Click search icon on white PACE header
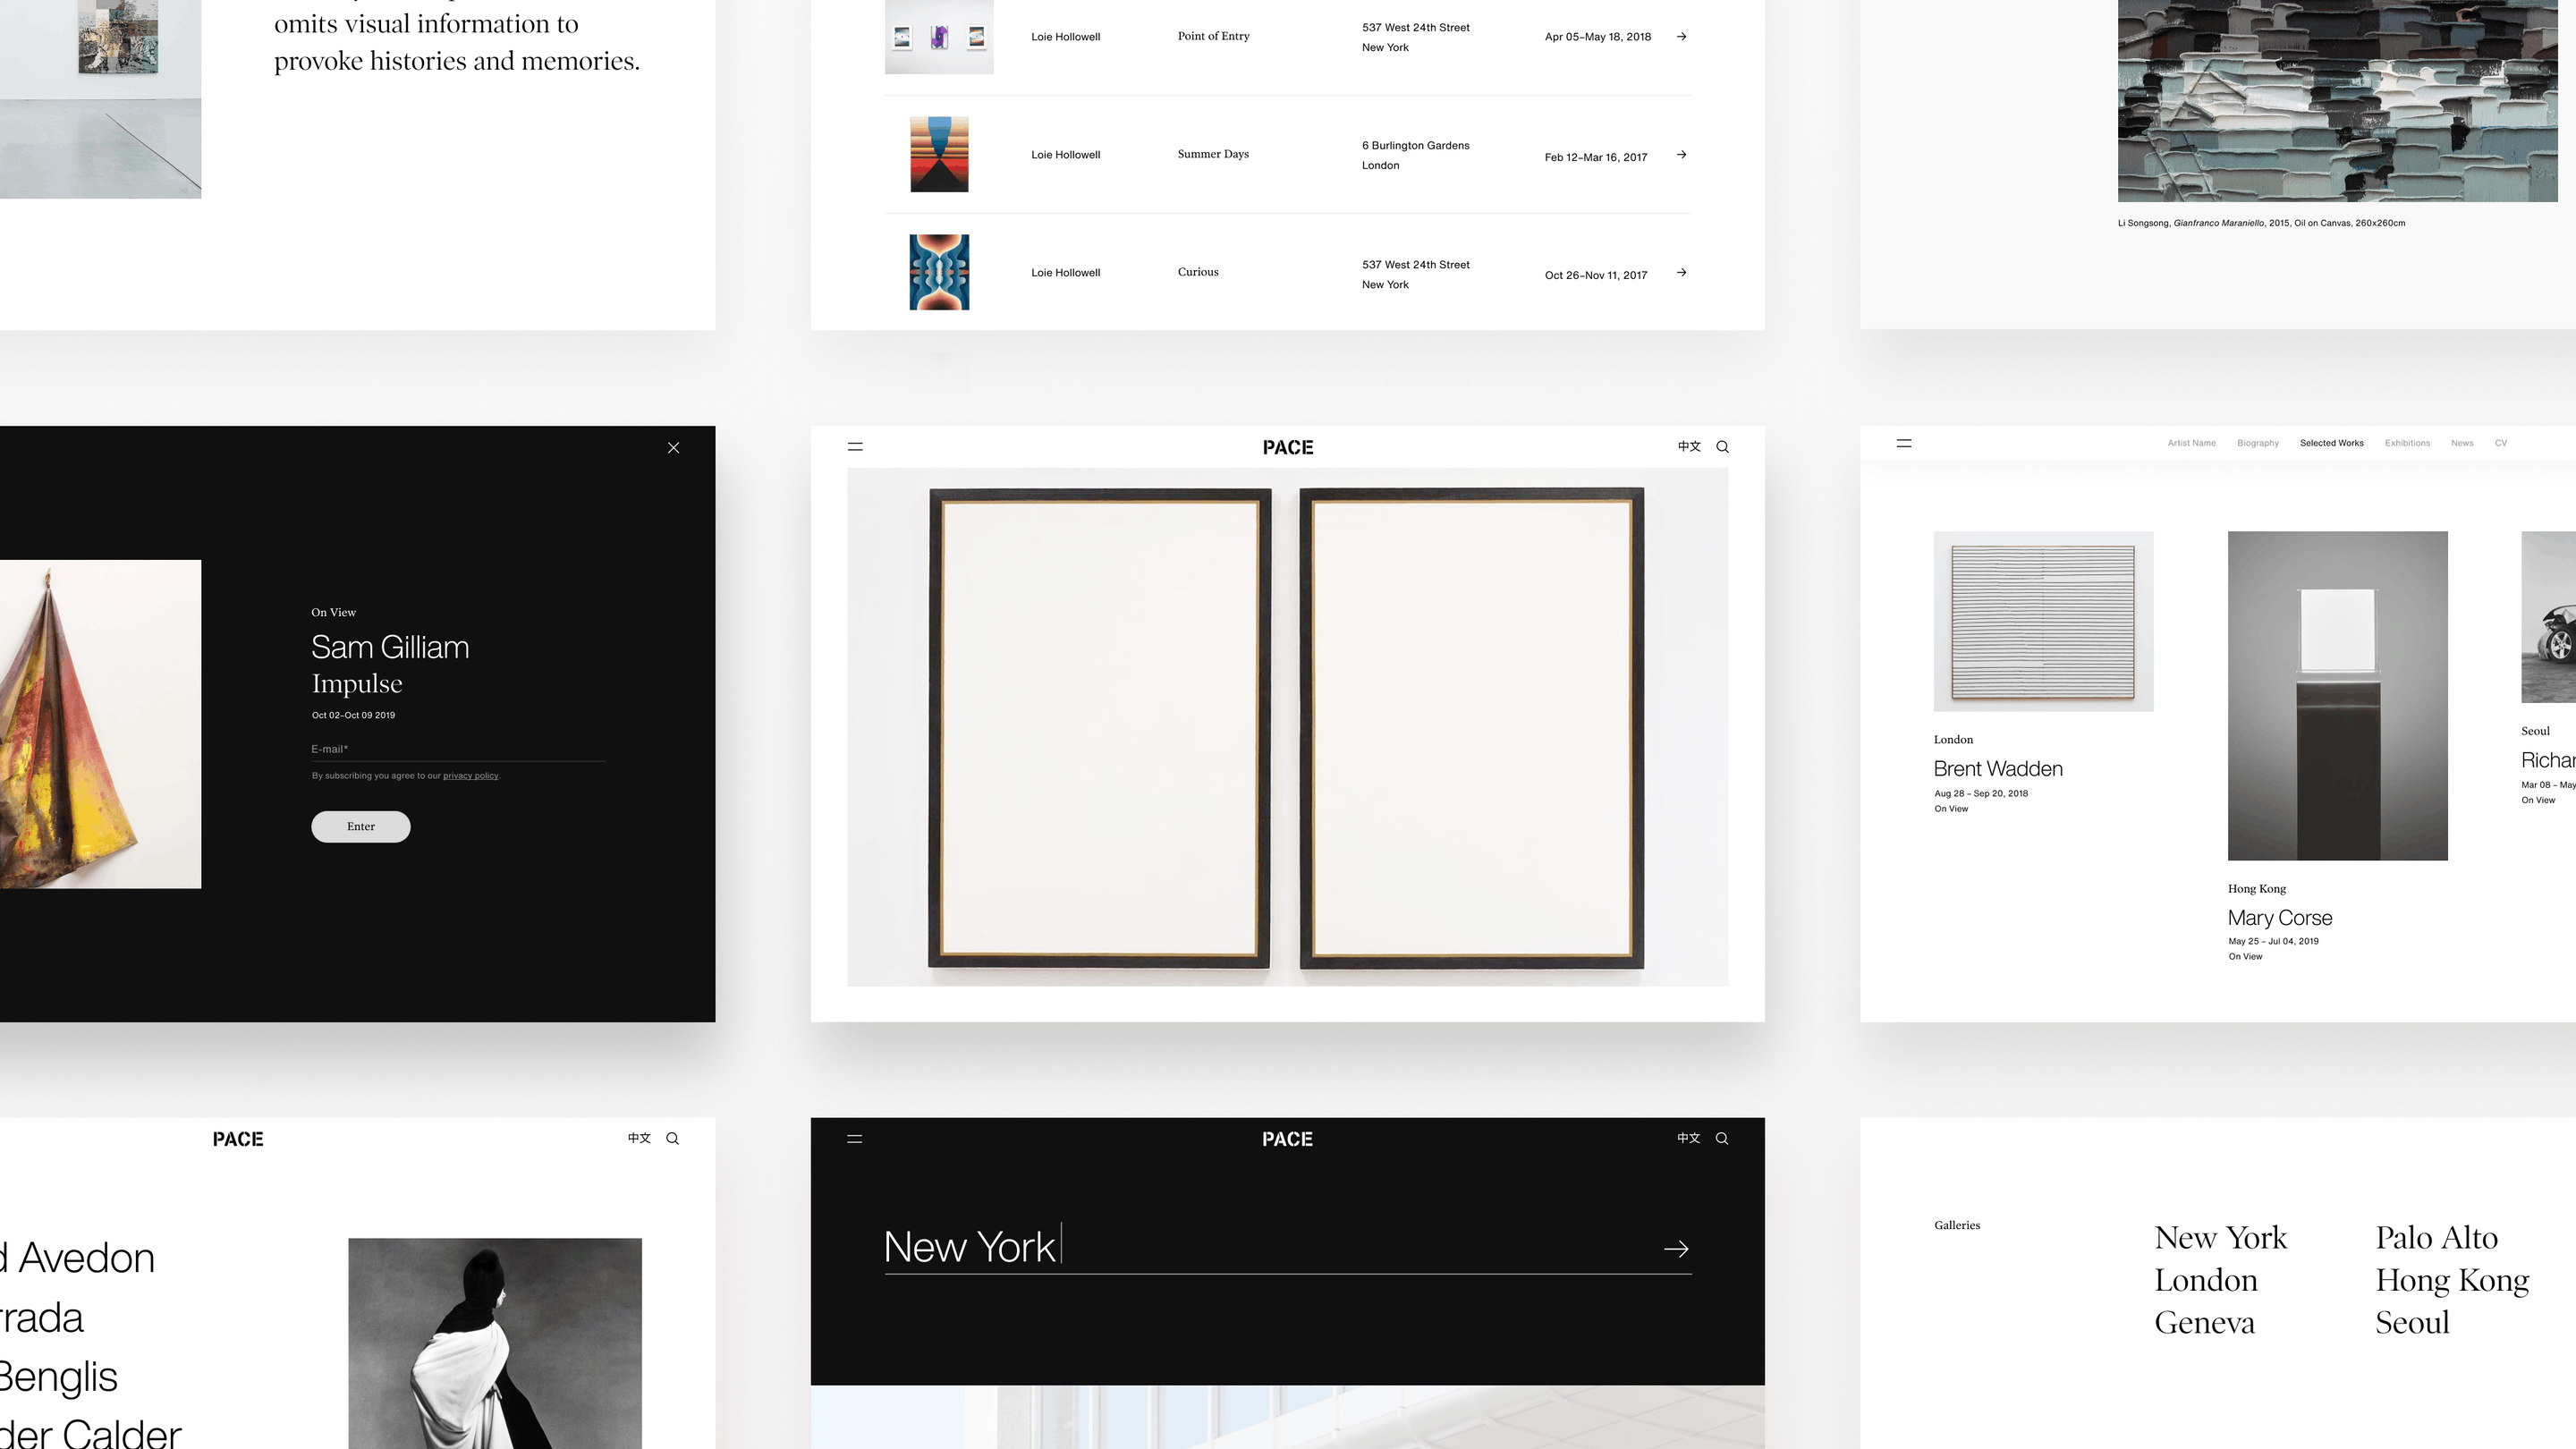The width and height of the screenshot is (2576, 1449). (1722, 447)
